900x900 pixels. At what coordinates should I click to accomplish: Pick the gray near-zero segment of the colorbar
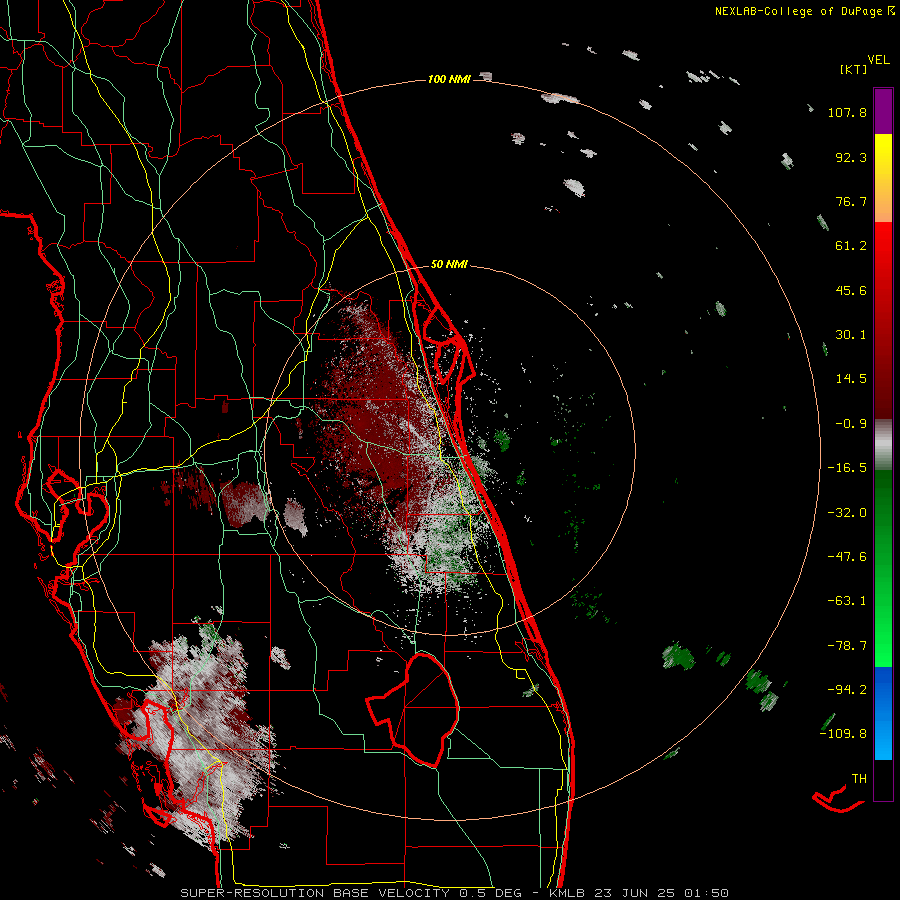click(883, 442)
